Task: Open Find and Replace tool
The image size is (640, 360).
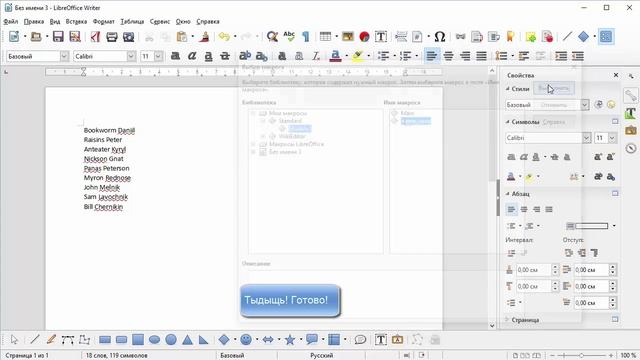Action: (x=272, y=37)
